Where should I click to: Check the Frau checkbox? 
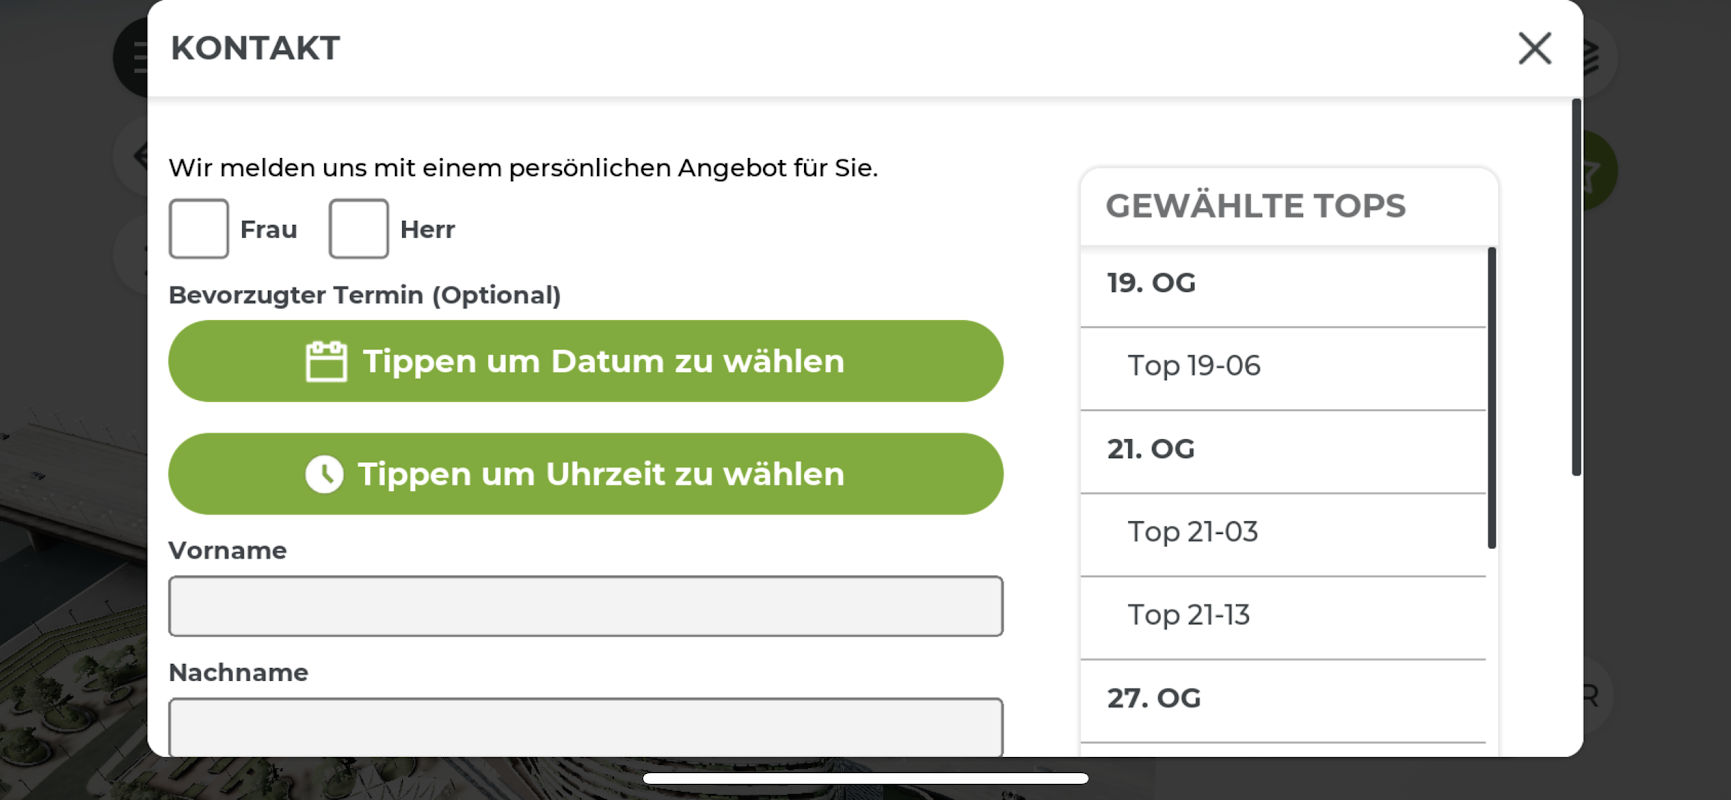(x=199, y=229)
